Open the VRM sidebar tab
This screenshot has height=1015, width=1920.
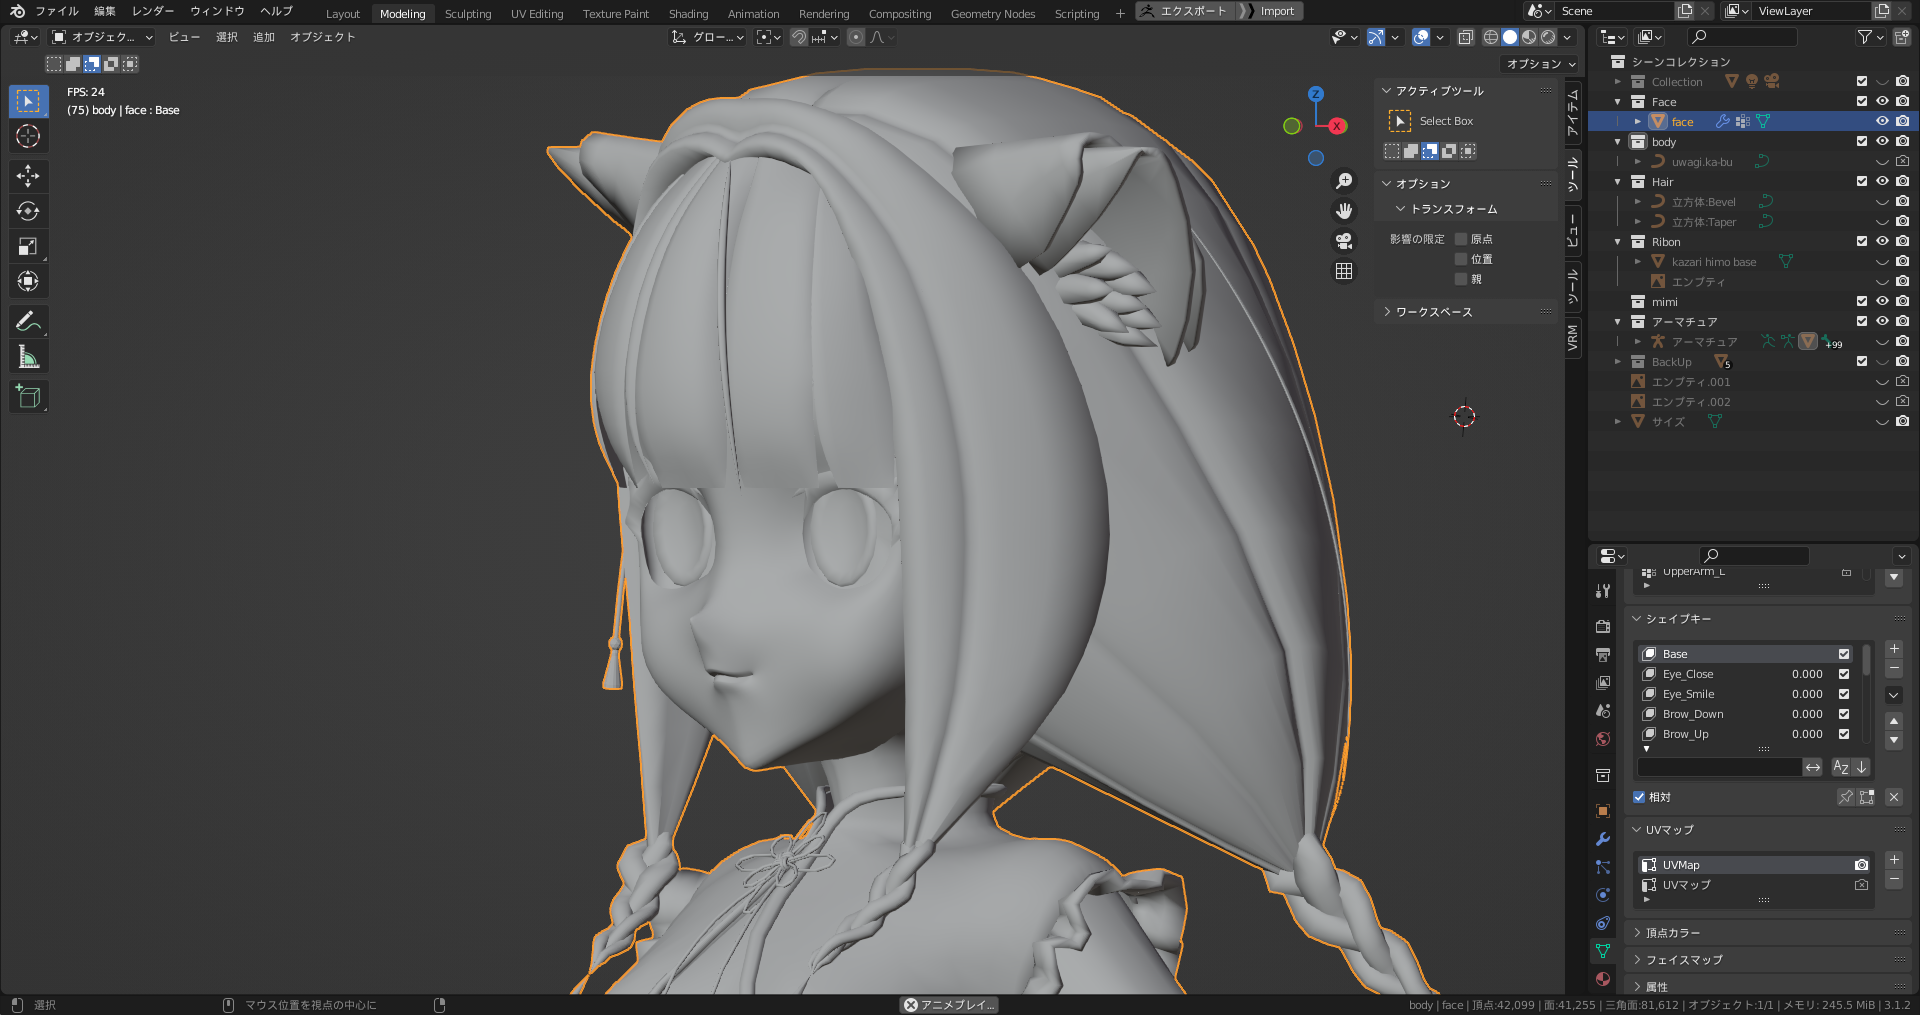[x=1573, y=339]
